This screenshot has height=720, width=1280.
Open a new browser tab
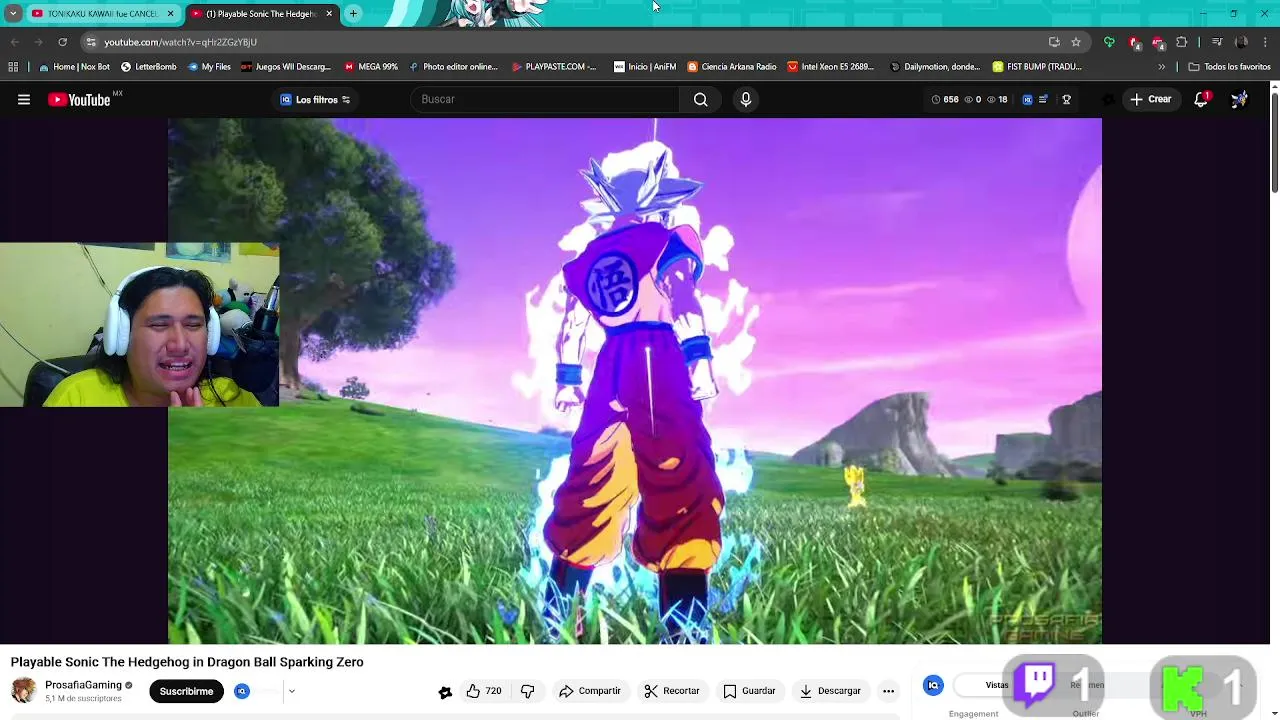[353, 14]
